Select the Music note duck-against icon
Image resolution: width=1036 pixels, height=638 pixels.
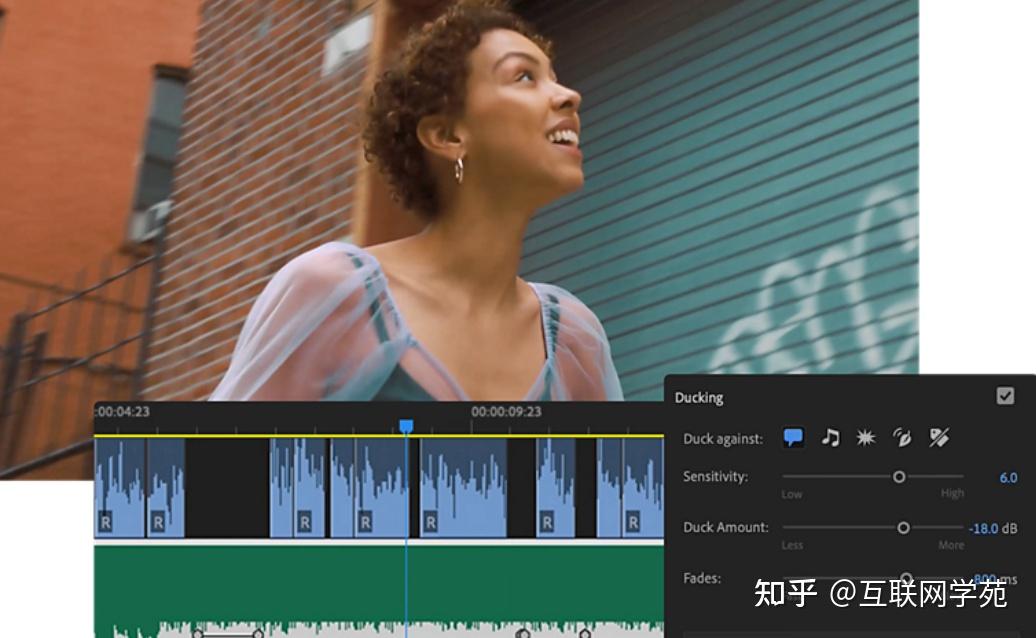coord(831,437)
